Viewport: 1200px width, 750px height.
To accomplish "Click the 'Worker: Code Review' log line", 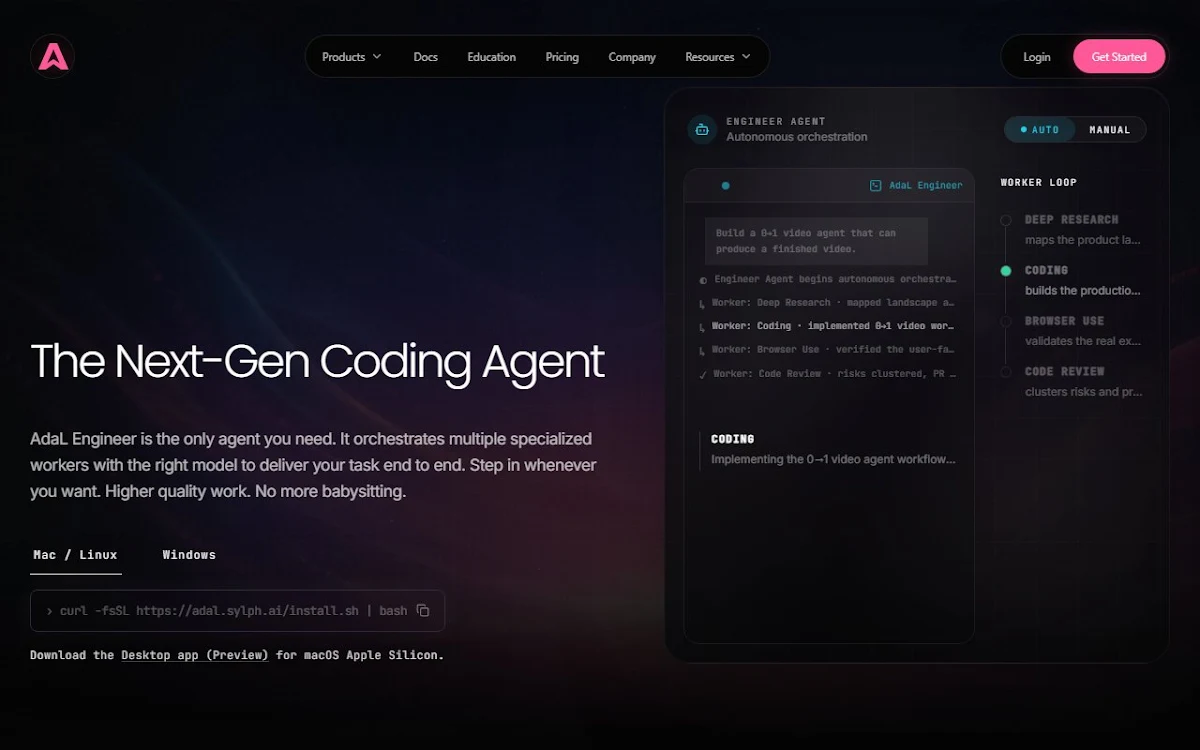I will pyautogui.click(x=828, y=373).
